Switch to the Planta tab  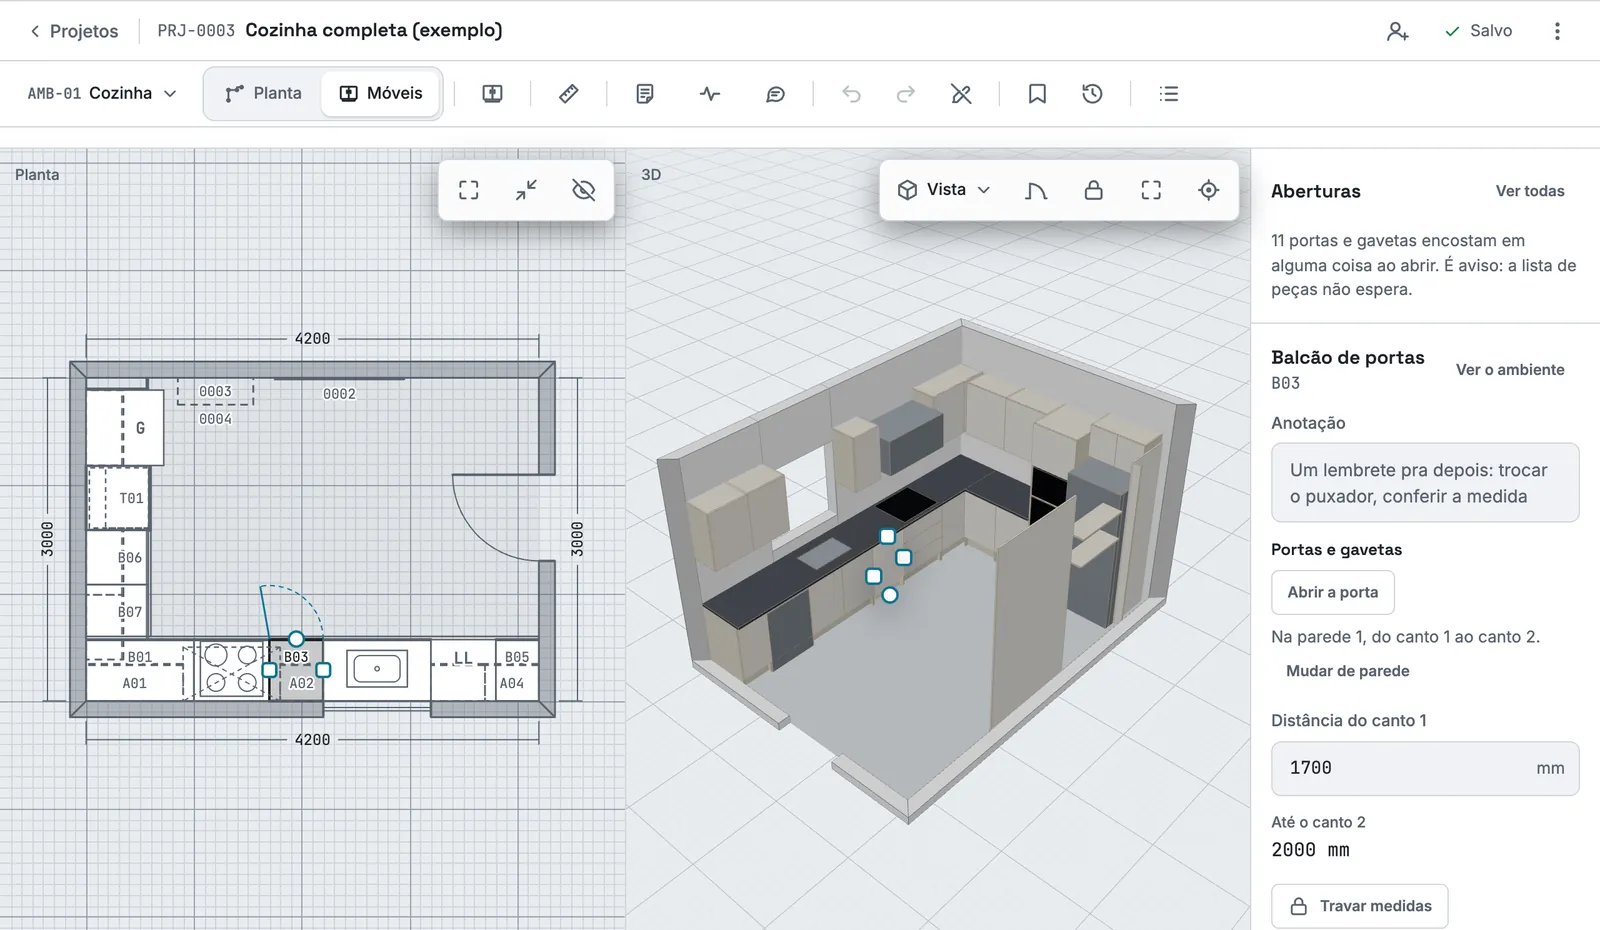[263, 93]
